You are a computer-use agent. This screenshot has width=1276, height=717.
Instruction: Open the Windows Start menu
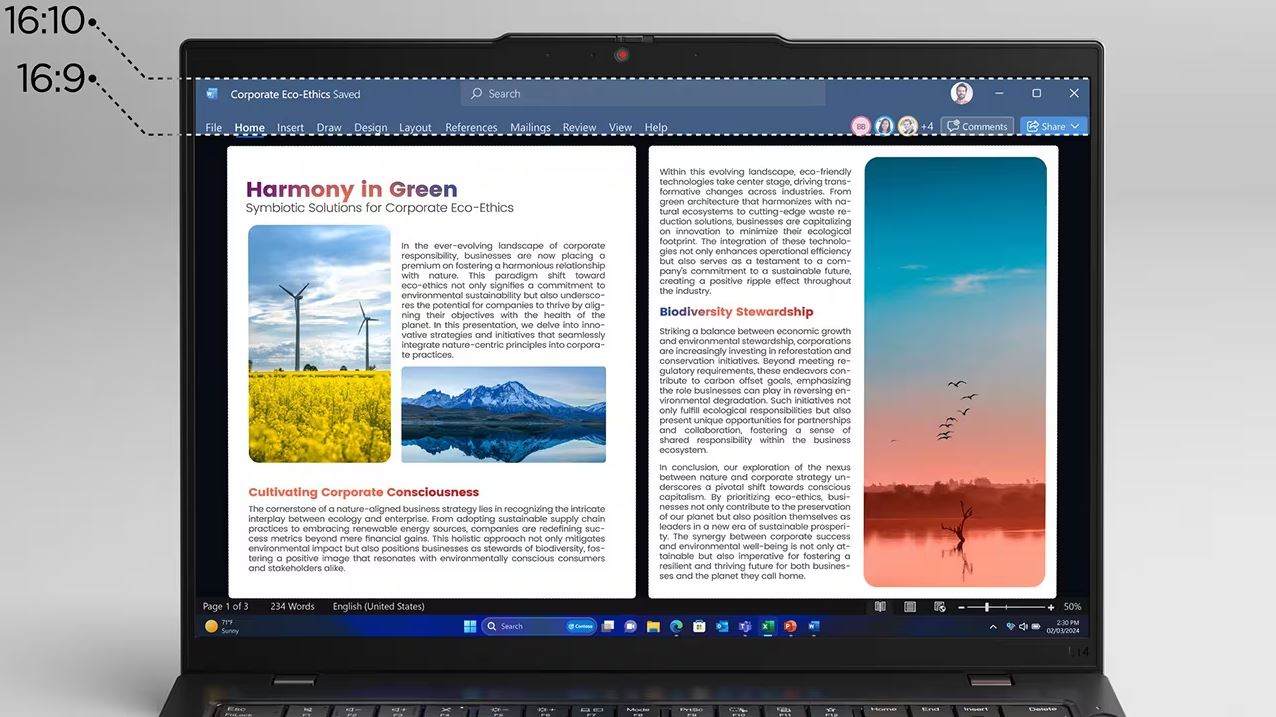(470, 627)
